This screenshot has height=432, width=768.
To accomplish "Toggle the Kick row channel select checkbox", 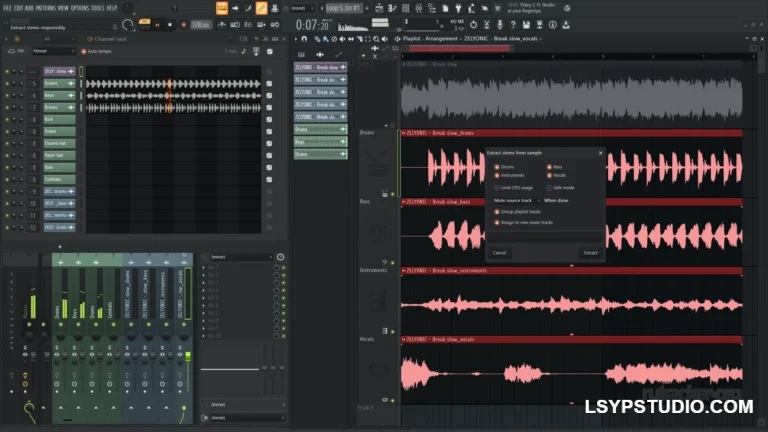I will pos(269,120).
